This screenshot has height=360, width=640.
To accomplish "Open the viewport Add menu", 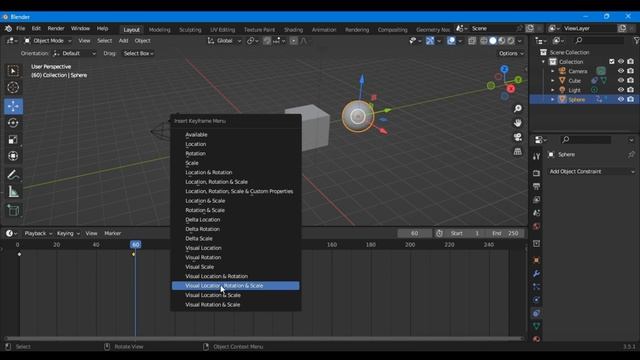I will 123,41.
